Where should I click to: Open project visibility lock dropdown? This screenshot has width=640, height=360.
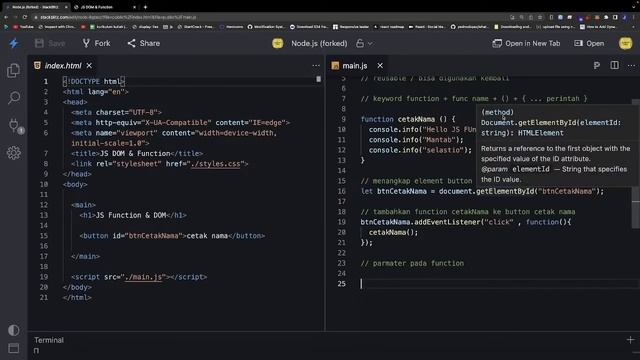pos(364,43)
